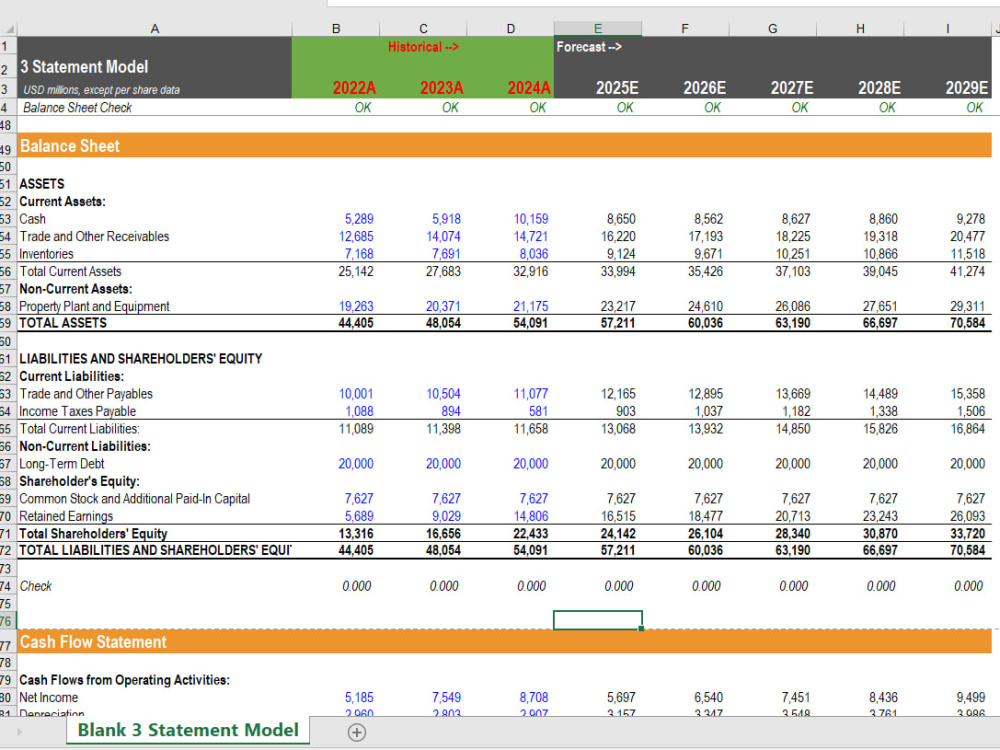This screenshot has width=1000, height=750.
Task: Click the Retained Earnings row label
Action: pyautogui.click(x=66, y=516)
